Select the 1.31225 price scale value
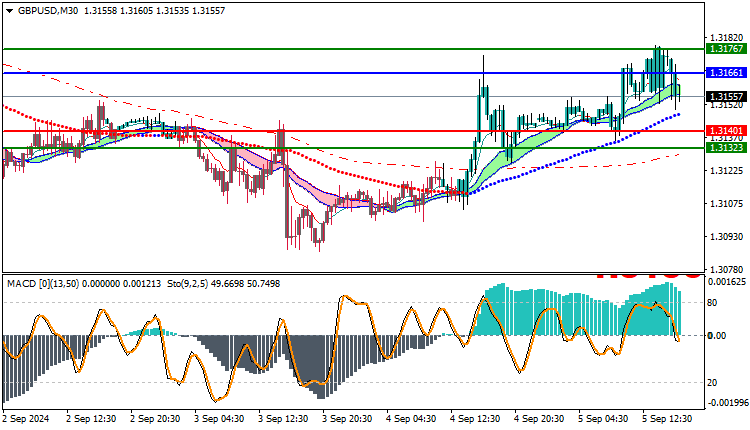 click(x=727, y=171)
